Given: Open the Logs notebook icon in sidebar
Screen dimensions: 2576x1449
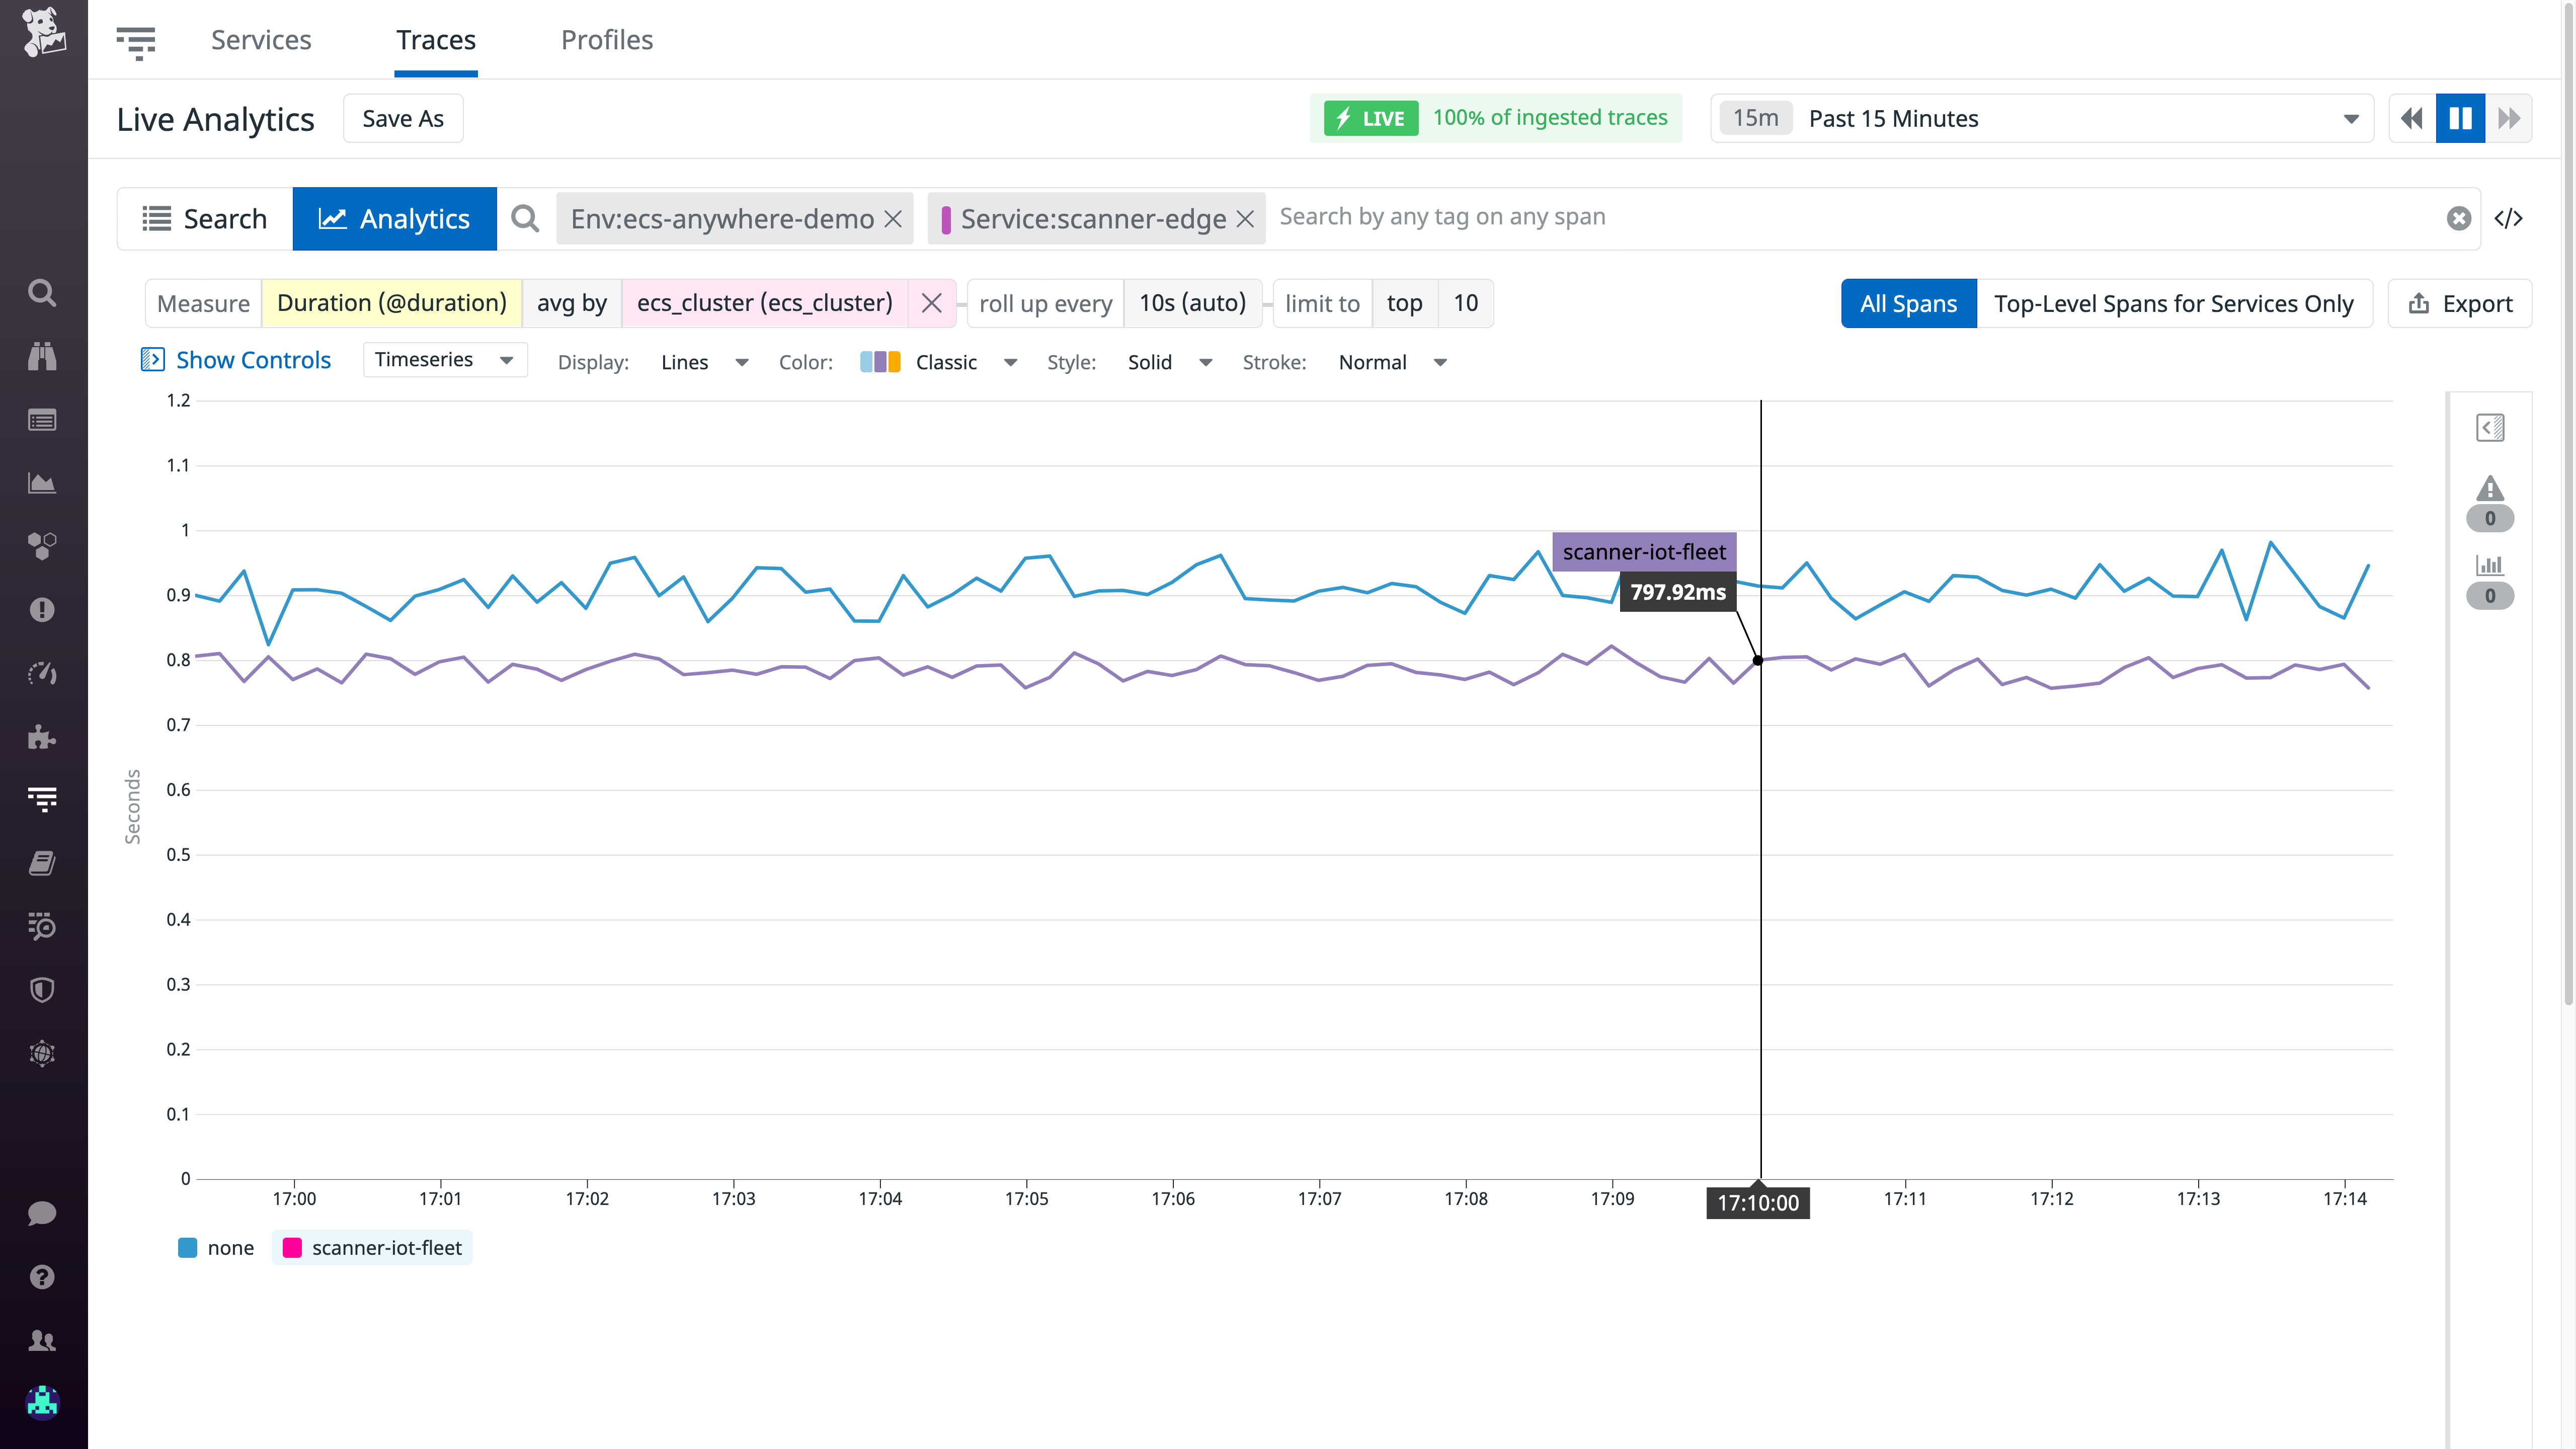Looking at the screenshot, I should click(42, 862).
